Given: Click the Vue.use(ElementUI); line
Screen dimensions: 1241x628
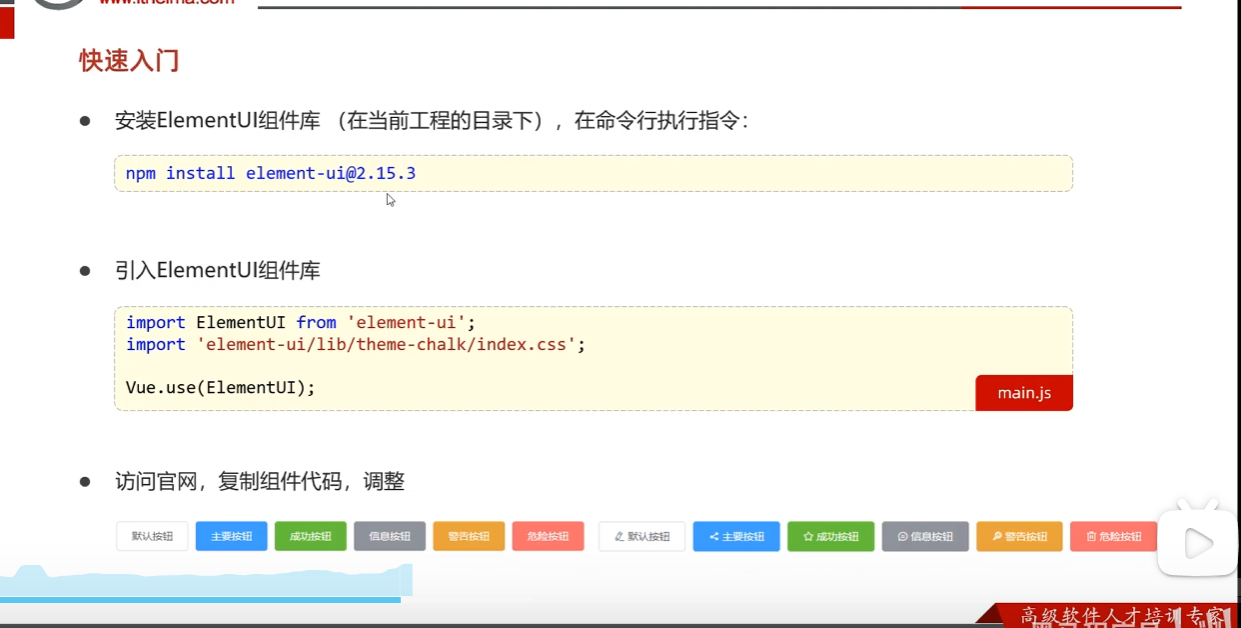Looking at the screenshot, I should (x=221, y=387).
